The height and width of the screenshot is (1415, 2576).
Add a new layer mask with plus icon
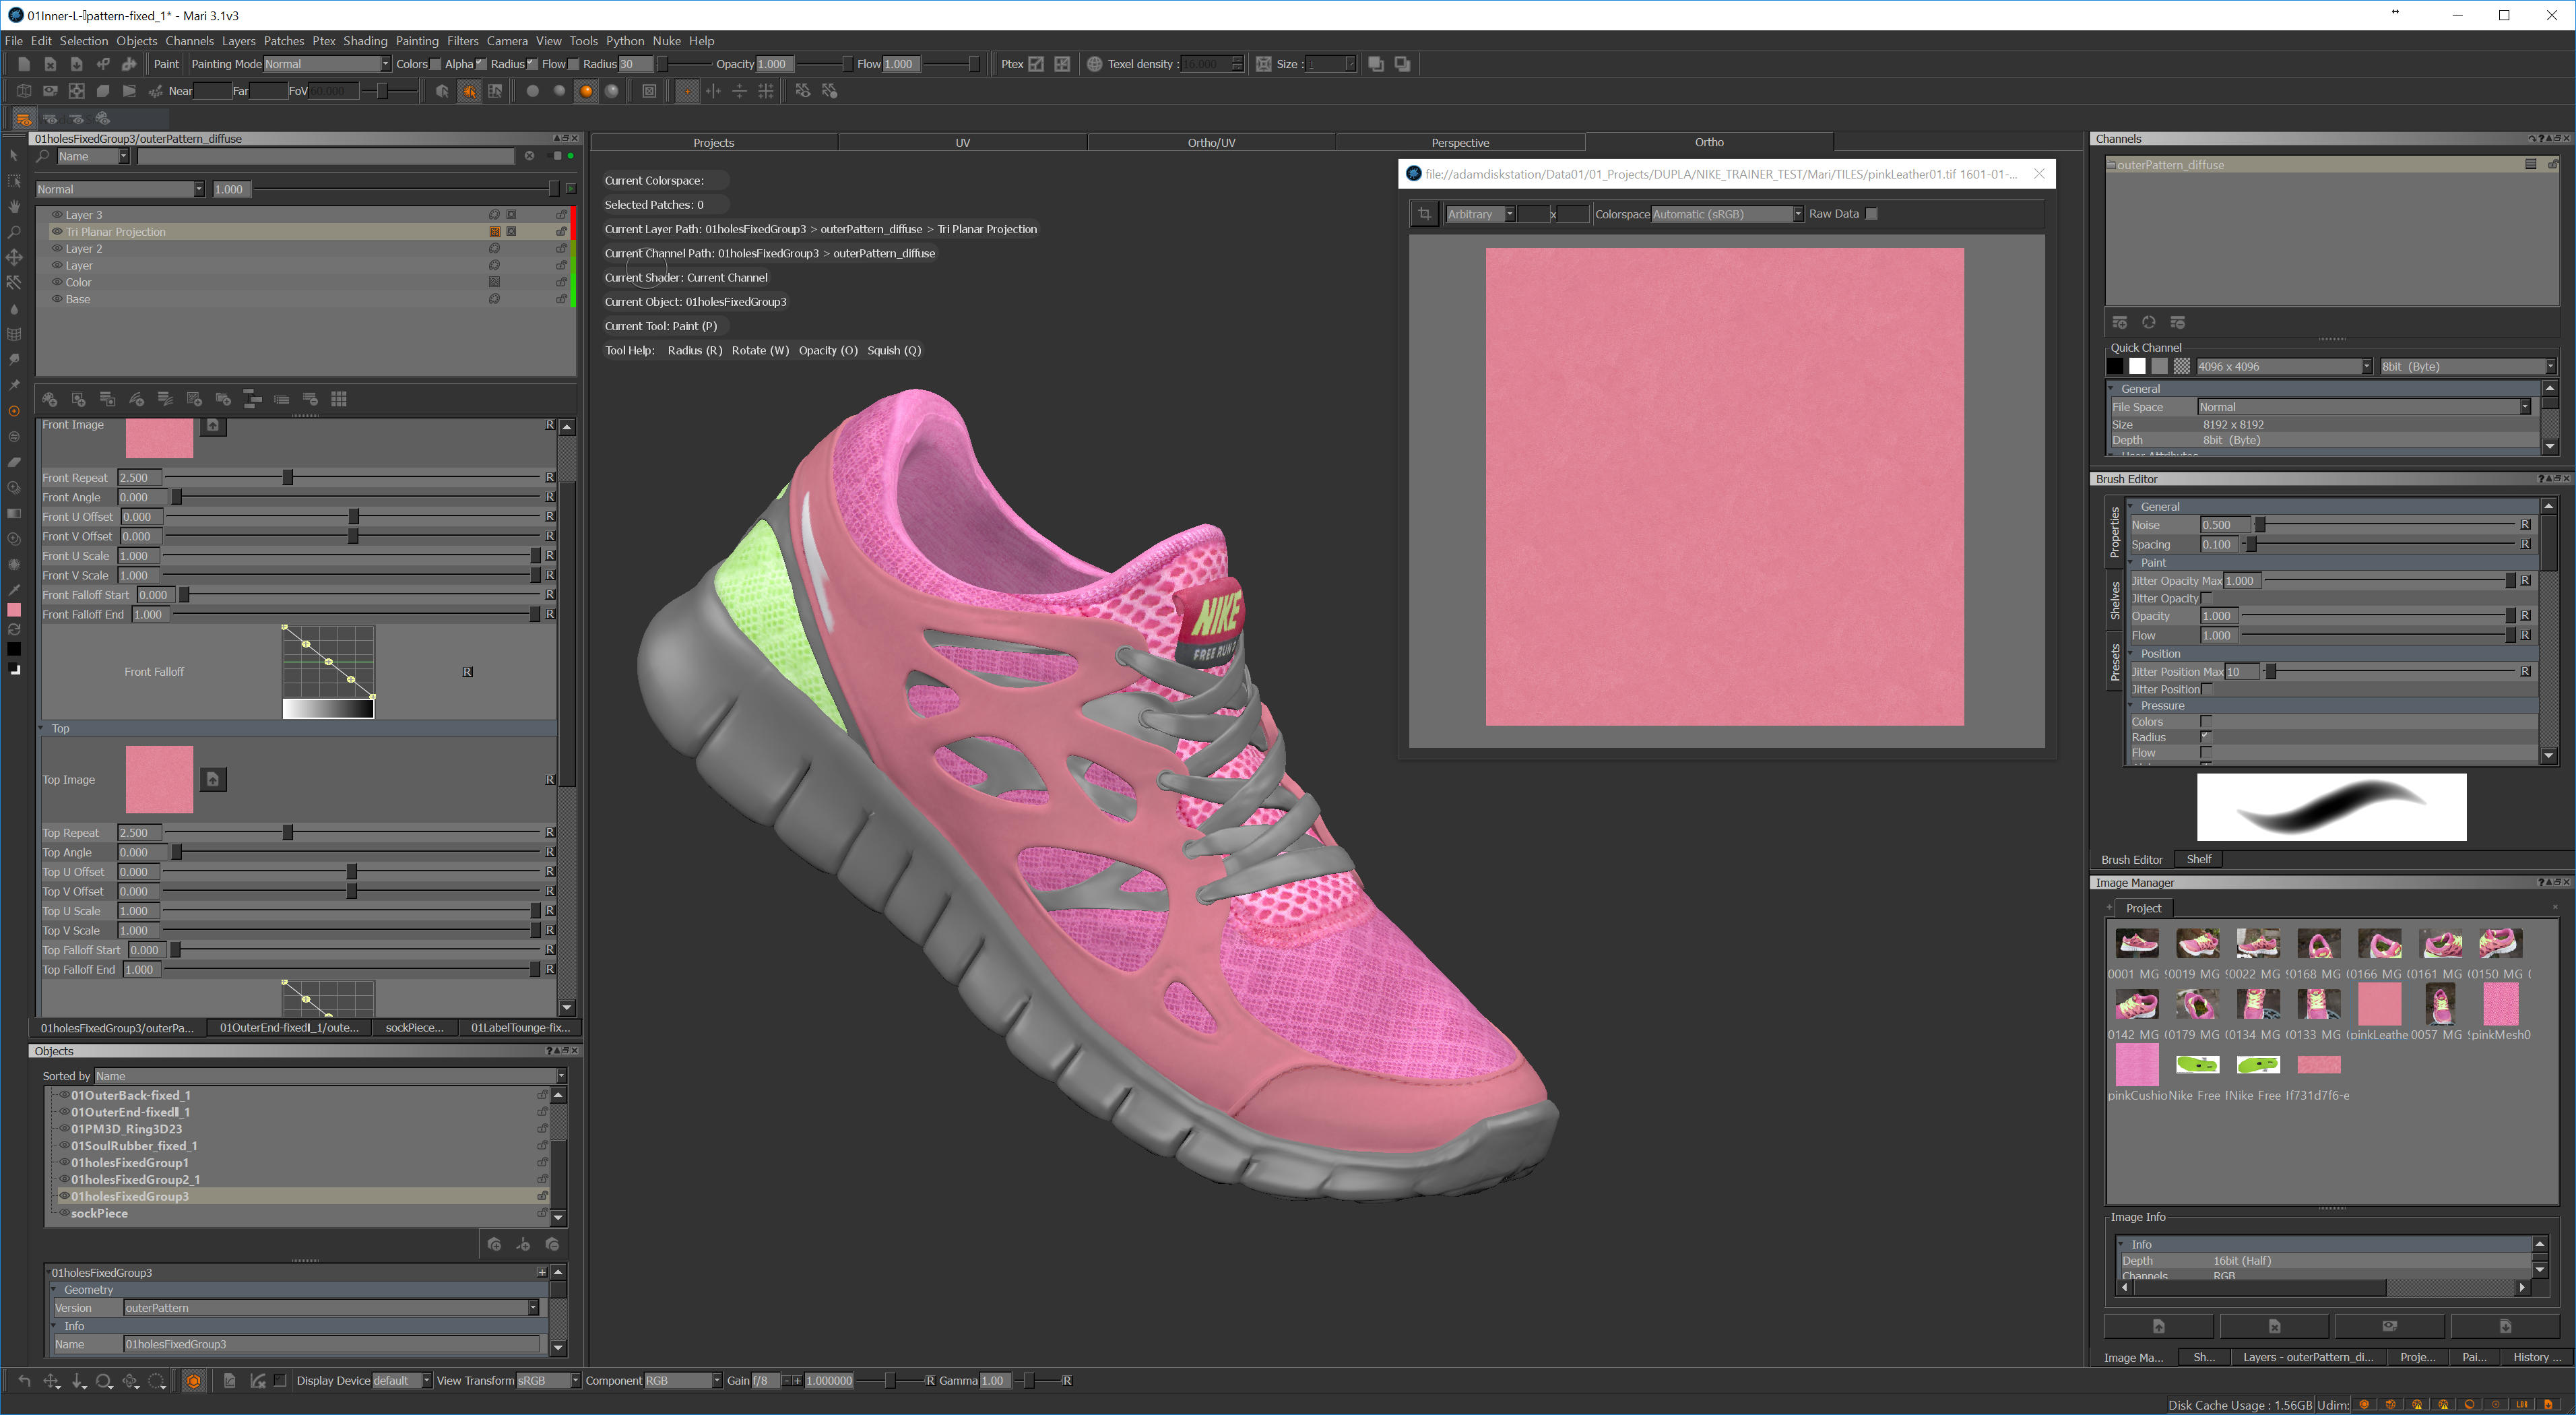point(79,399)
